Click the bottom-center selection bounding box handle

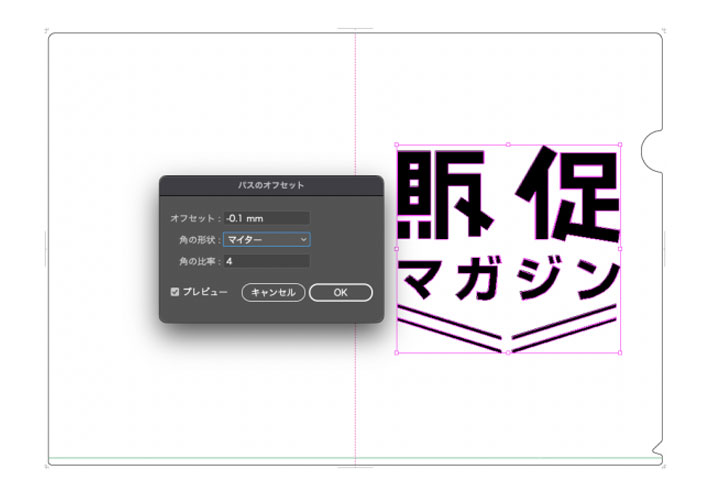coord(509,352)
